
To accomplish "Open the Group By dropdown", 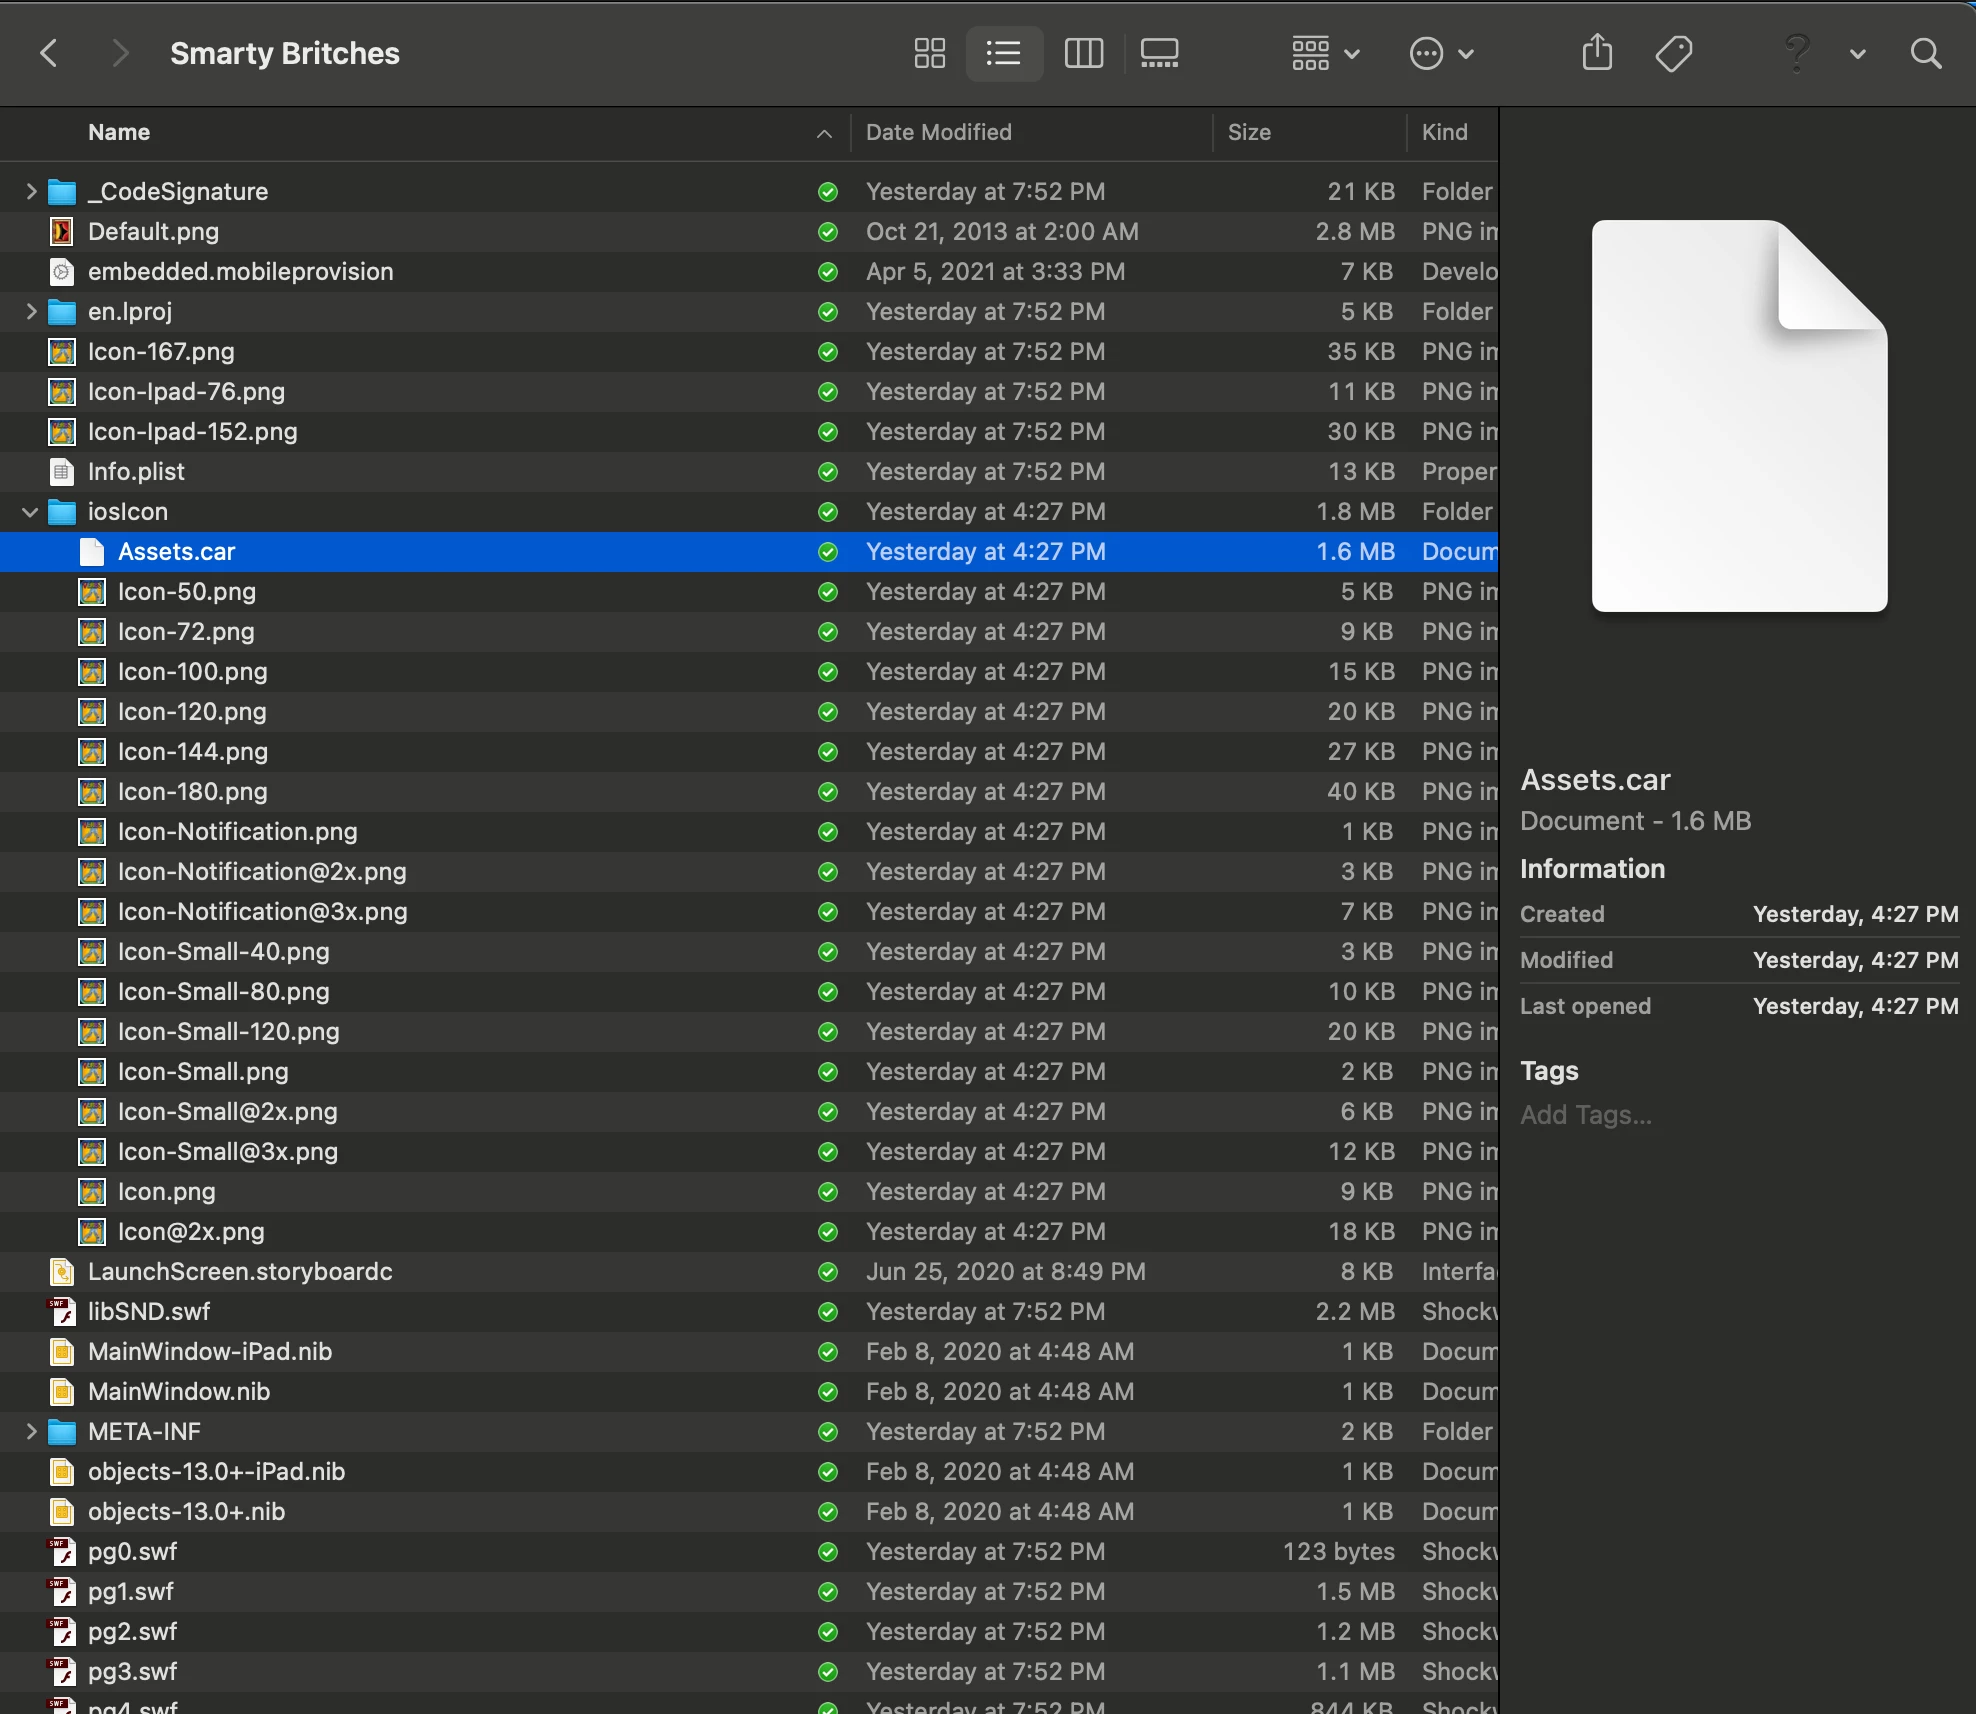I will (x=1324, y=53).
